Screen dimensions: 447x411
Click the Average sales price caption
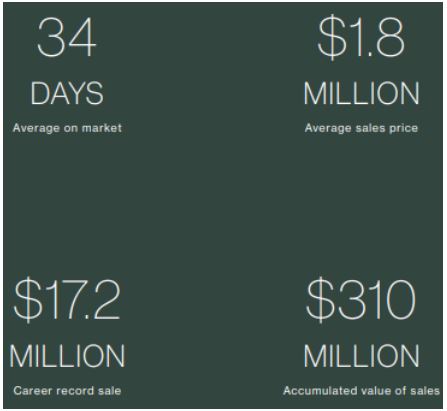coord(361,128)
